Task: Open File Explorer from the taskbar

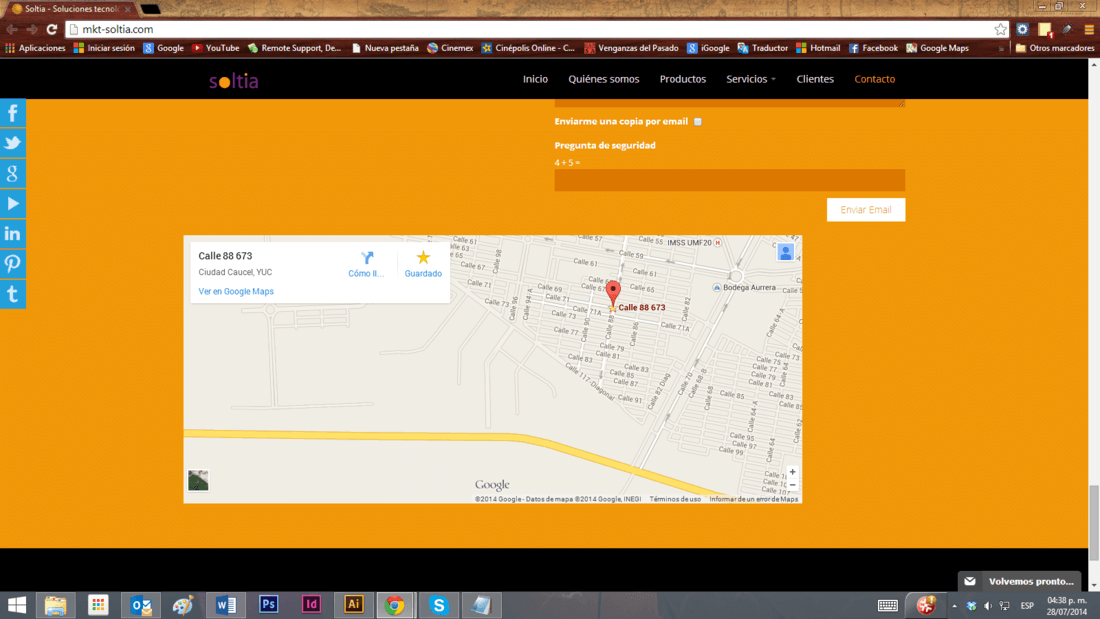Action: pyautogui.click(x=55, y=604)
